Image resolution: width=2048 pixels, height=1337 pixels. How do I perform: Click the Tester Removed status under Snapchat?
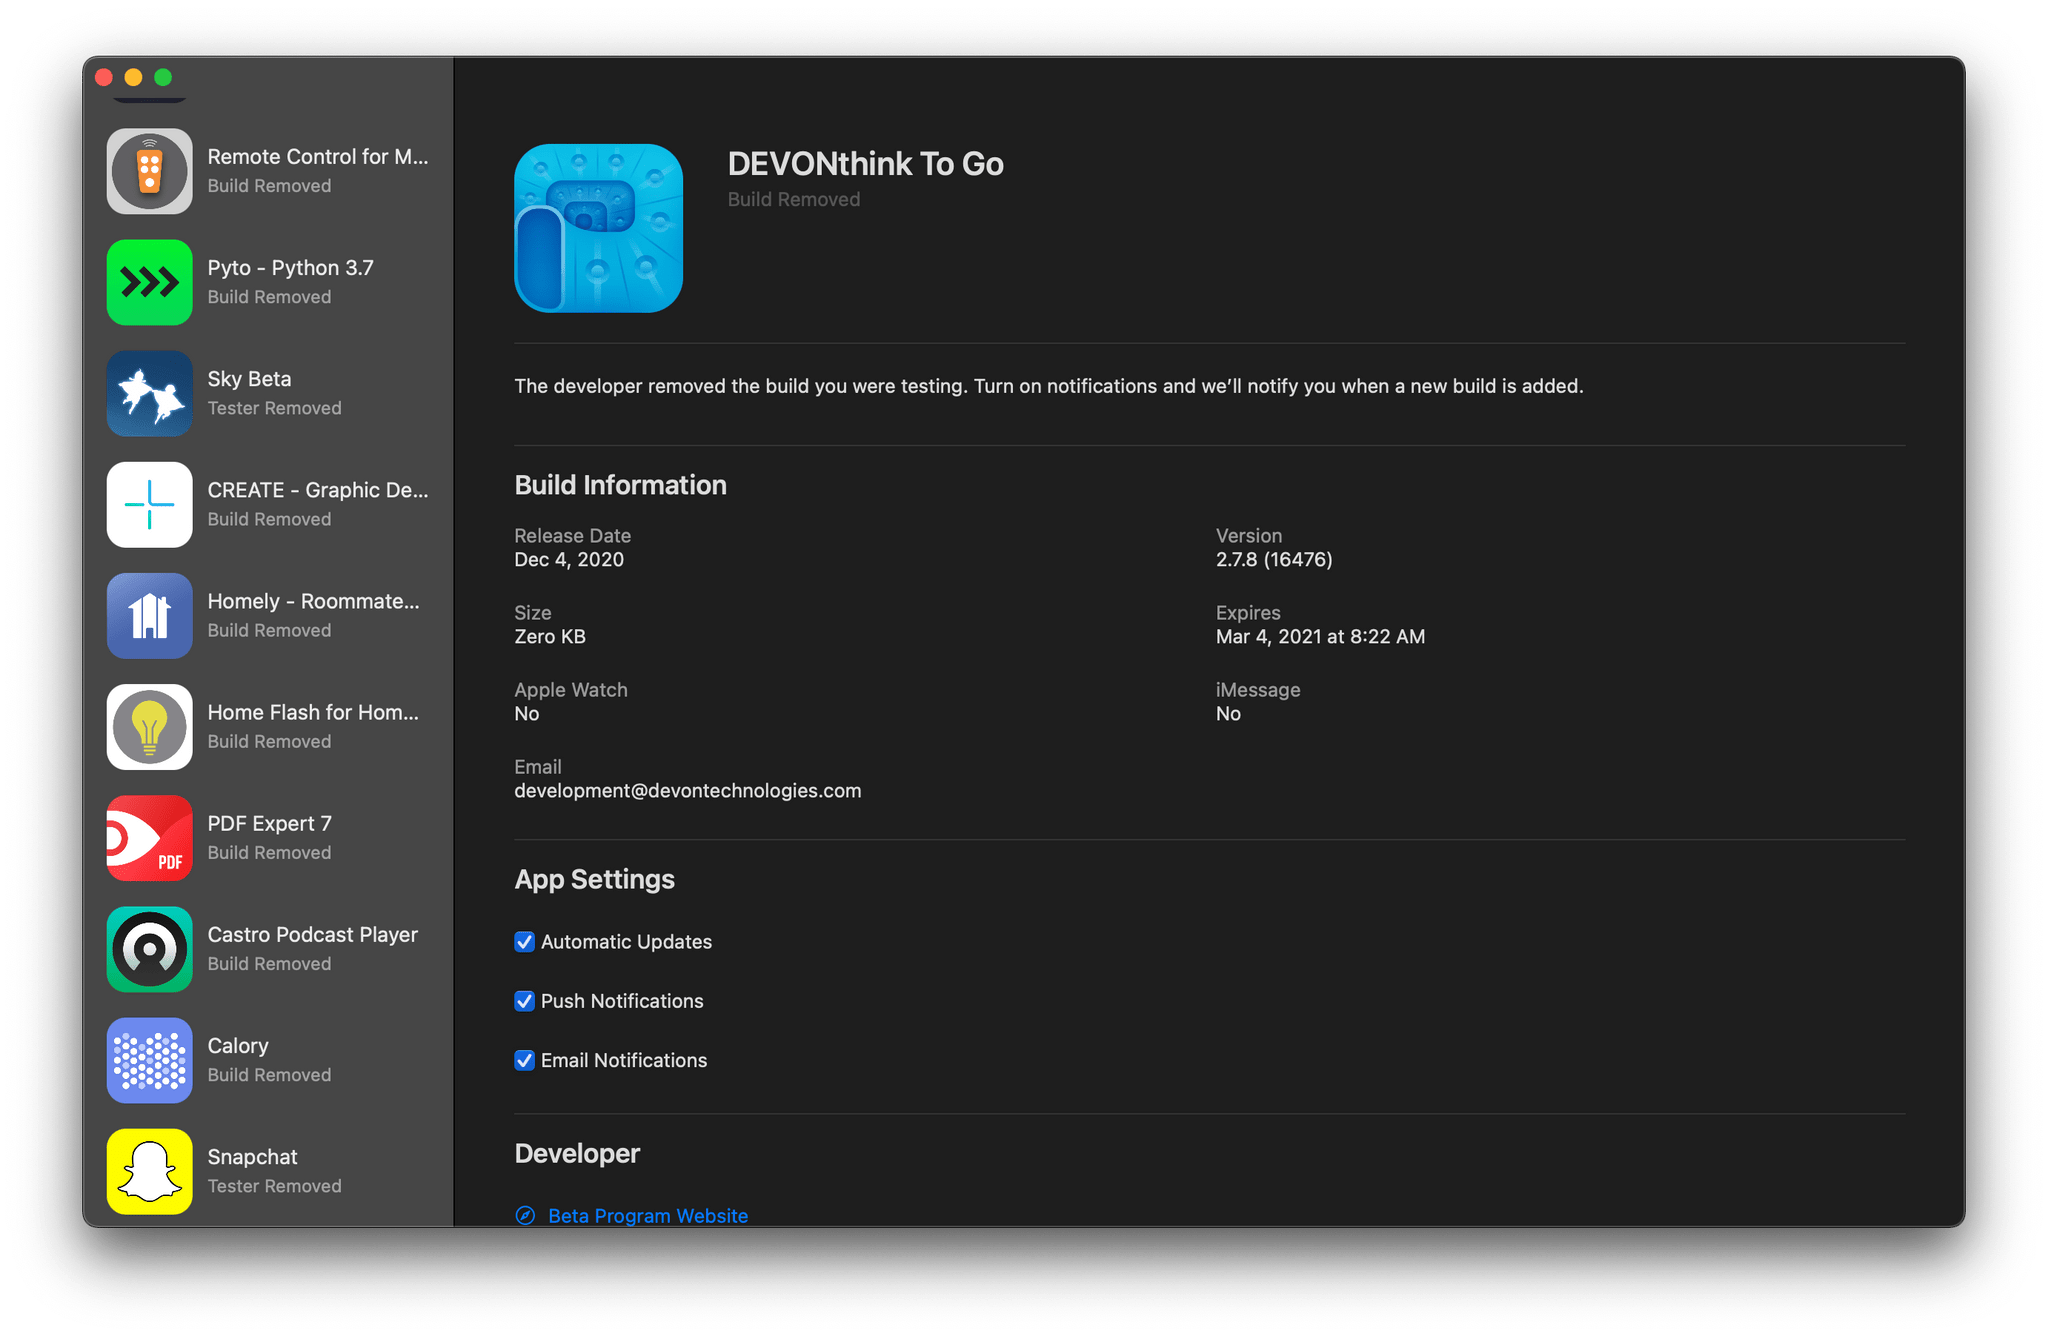point(274,1186)
